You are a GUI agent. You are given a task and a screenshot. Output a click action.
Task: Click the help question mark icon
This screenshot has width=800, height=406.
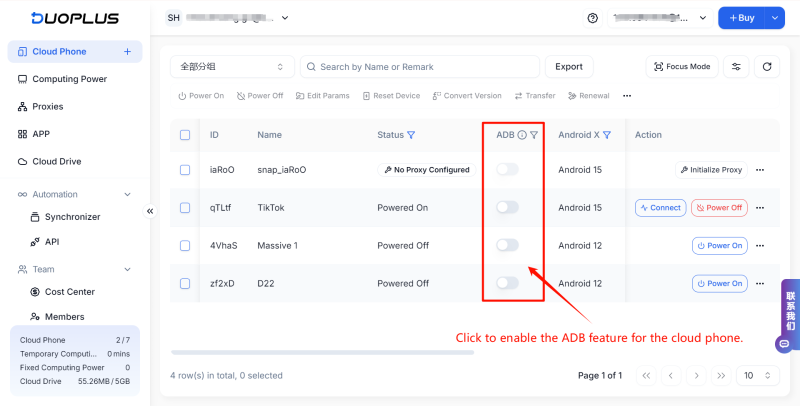pyautogui.click(x=592, y=18)
